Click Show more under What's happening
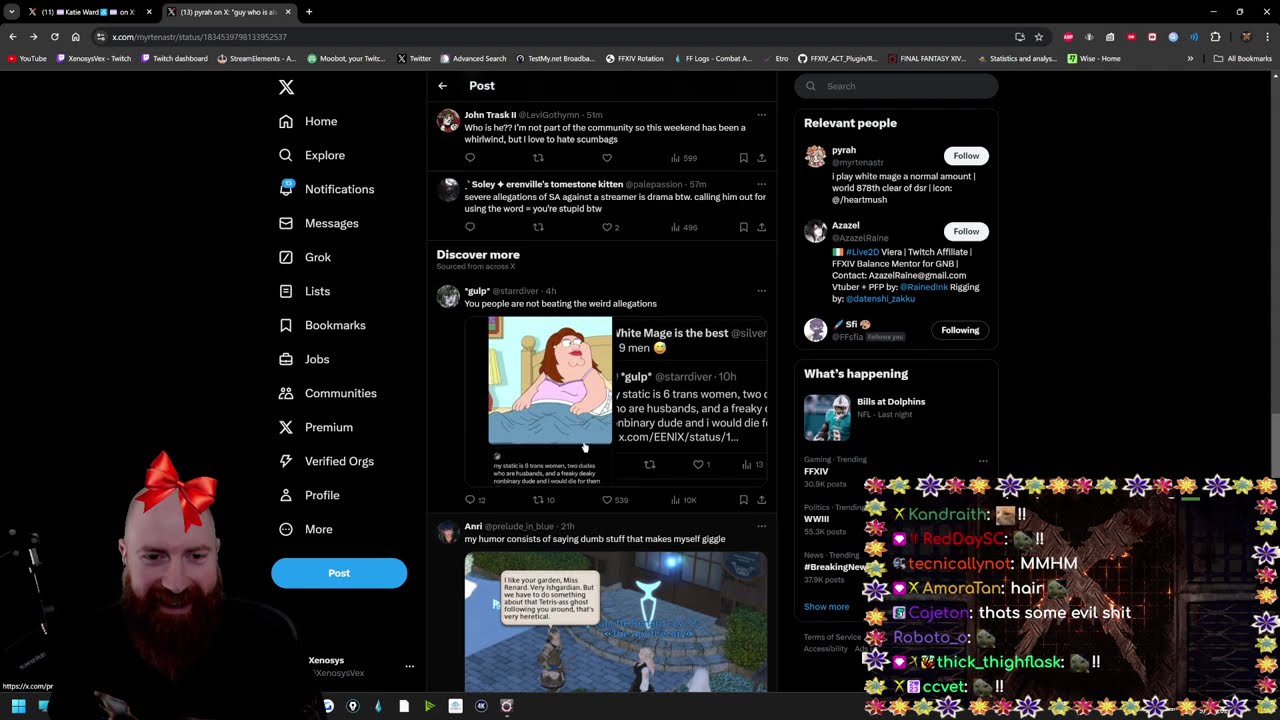 click(826, 607)
